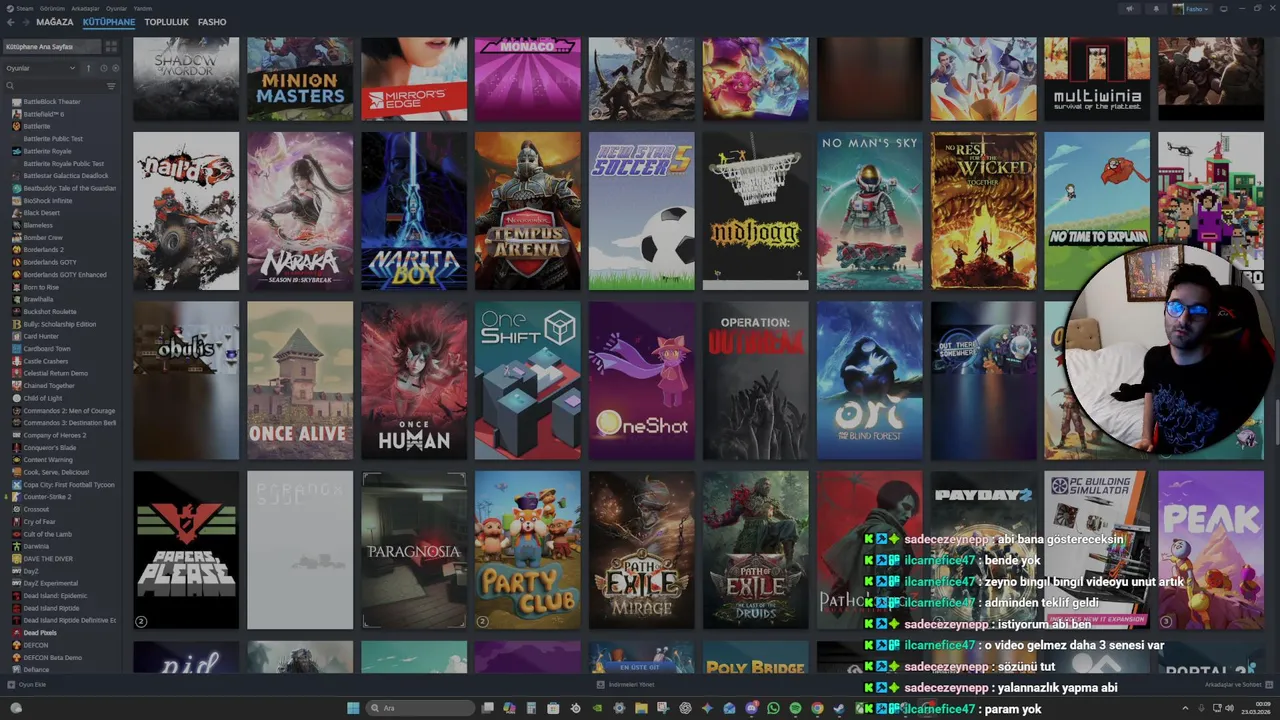This screenshot has height=720, width=1280.
Task: Go forward with the Steam forward arrow
Action: (25, 22)
